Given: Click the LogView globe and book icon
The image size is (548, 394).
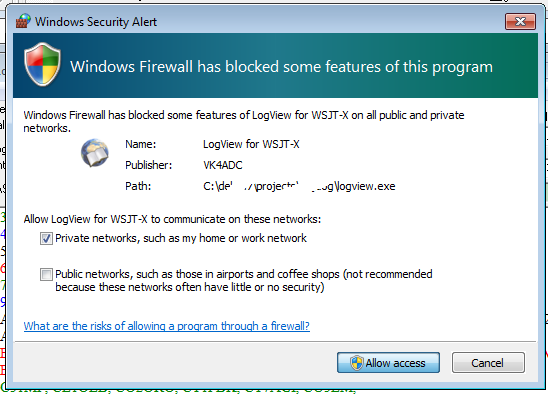Looking at the screenshot, I should 95,153.
